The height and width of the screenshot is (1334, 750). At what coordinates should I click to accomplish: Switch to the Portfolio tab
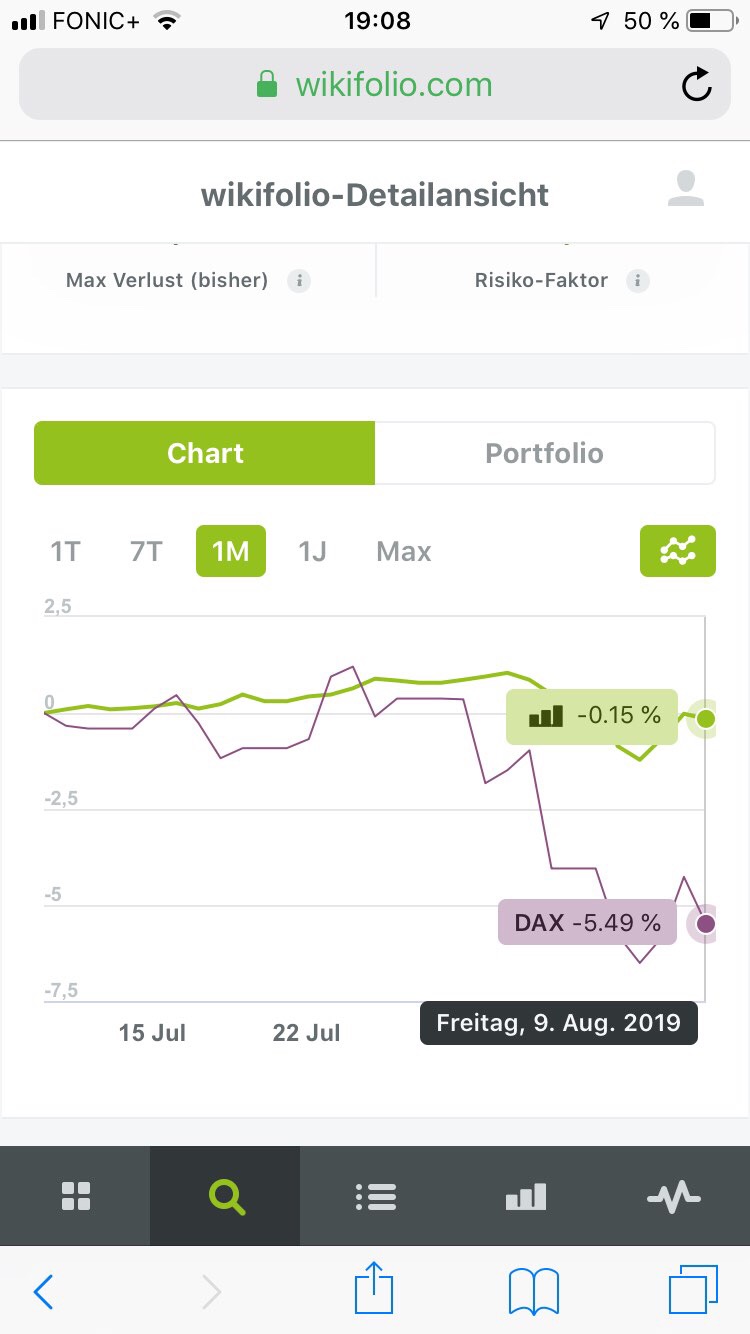544,453
